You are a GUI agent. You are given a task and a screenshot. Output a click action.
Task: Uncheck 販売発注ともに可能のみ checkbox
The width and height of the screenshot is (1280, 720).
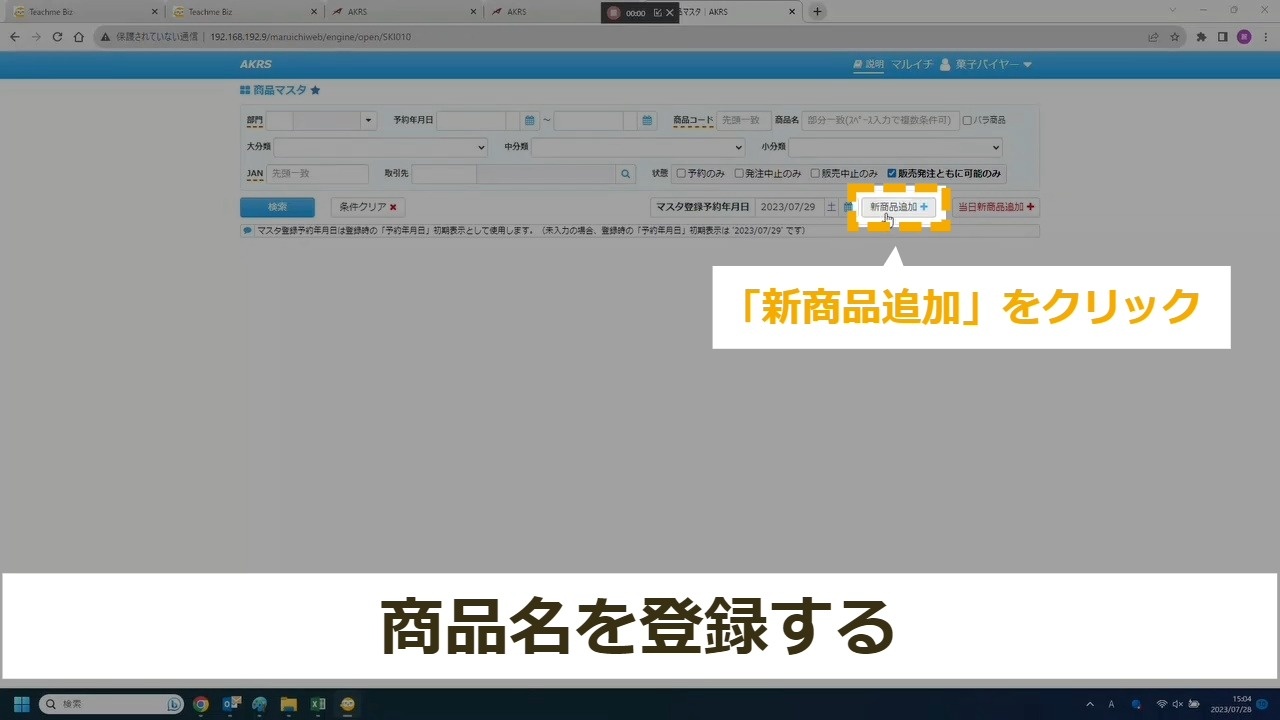(x=892, y=173)
